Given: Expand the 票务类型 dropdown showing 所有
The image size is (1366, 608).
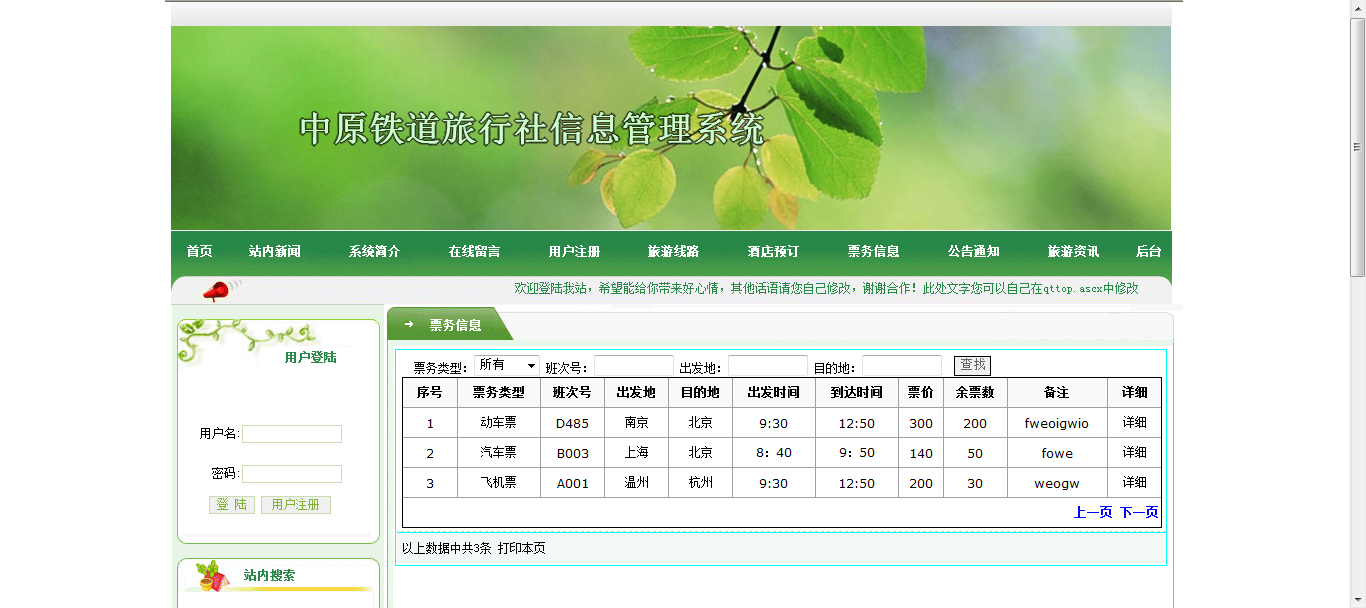Looking at the screenshot, I should coord(507,366).
